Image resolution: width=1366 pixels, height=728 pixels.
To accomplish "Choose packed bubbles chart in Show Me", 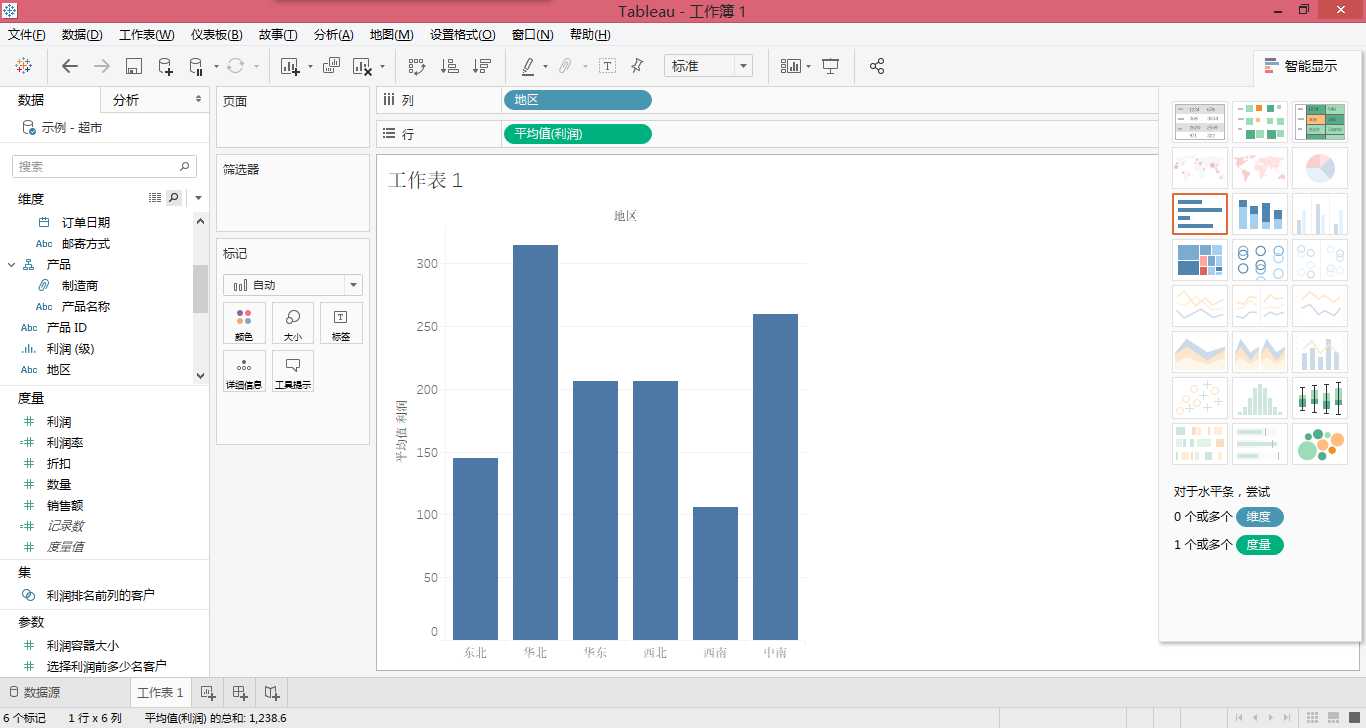I will [x=1320, y=444].
